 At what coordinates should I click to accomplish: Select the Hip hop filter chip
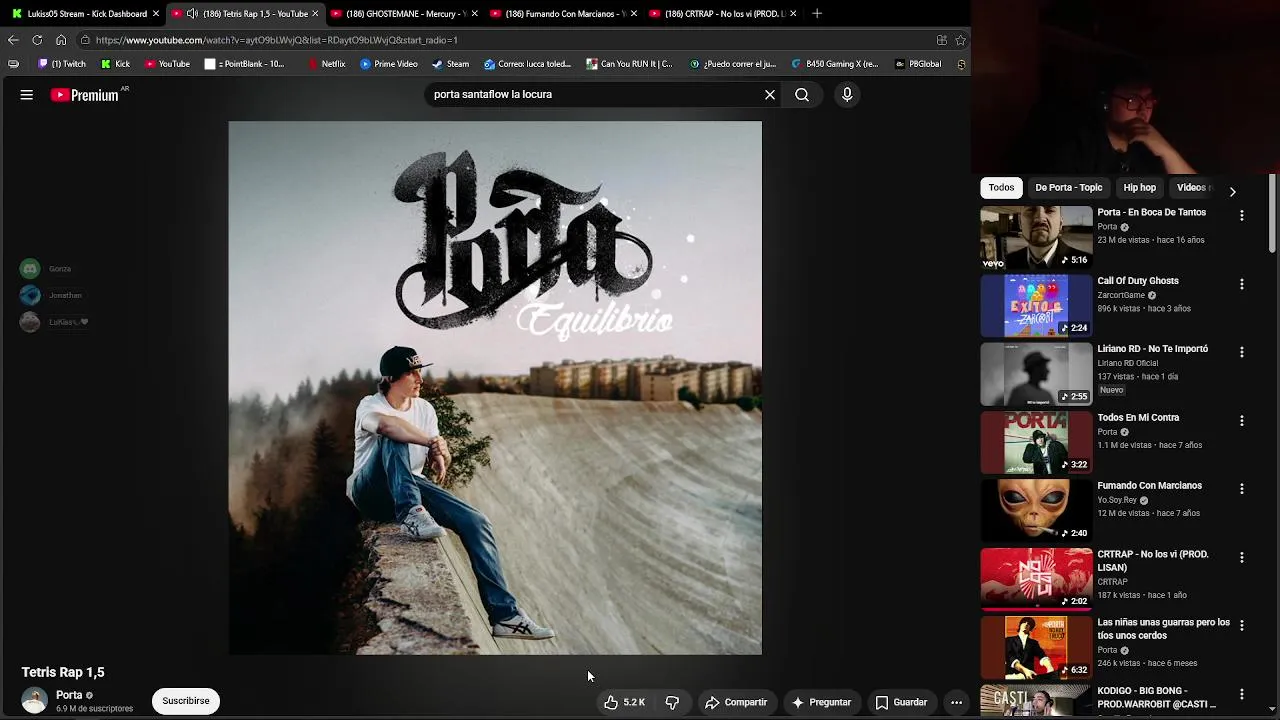(1139, 188)
